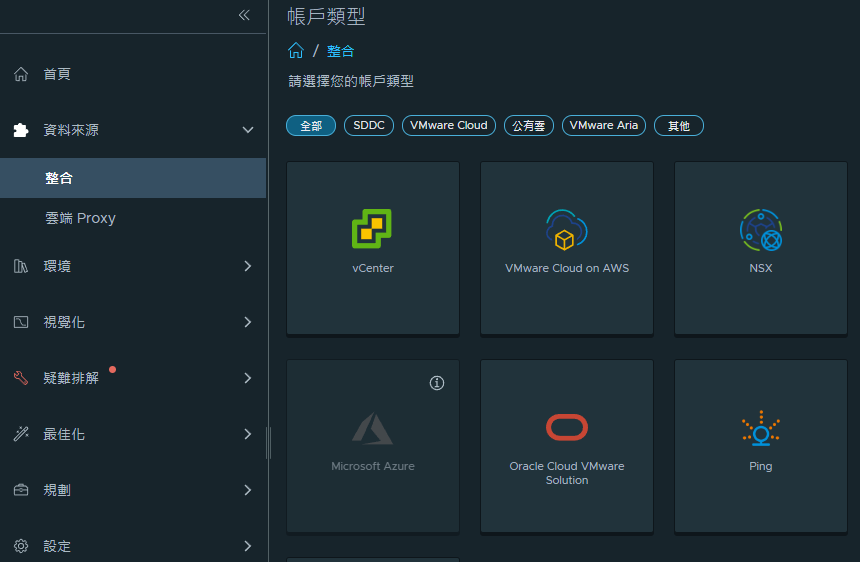Click the Oracle Cloud VMware Solution label
Image resolution: width=860 pixels, height=562 pixels.
pyautogui.click(x=567, y=473)
